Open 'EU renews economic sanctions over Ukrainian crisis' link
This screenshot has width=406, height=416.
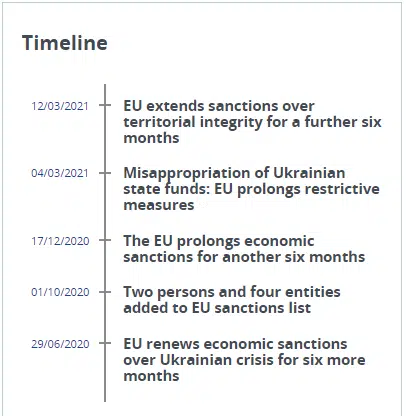click(244, 360)
